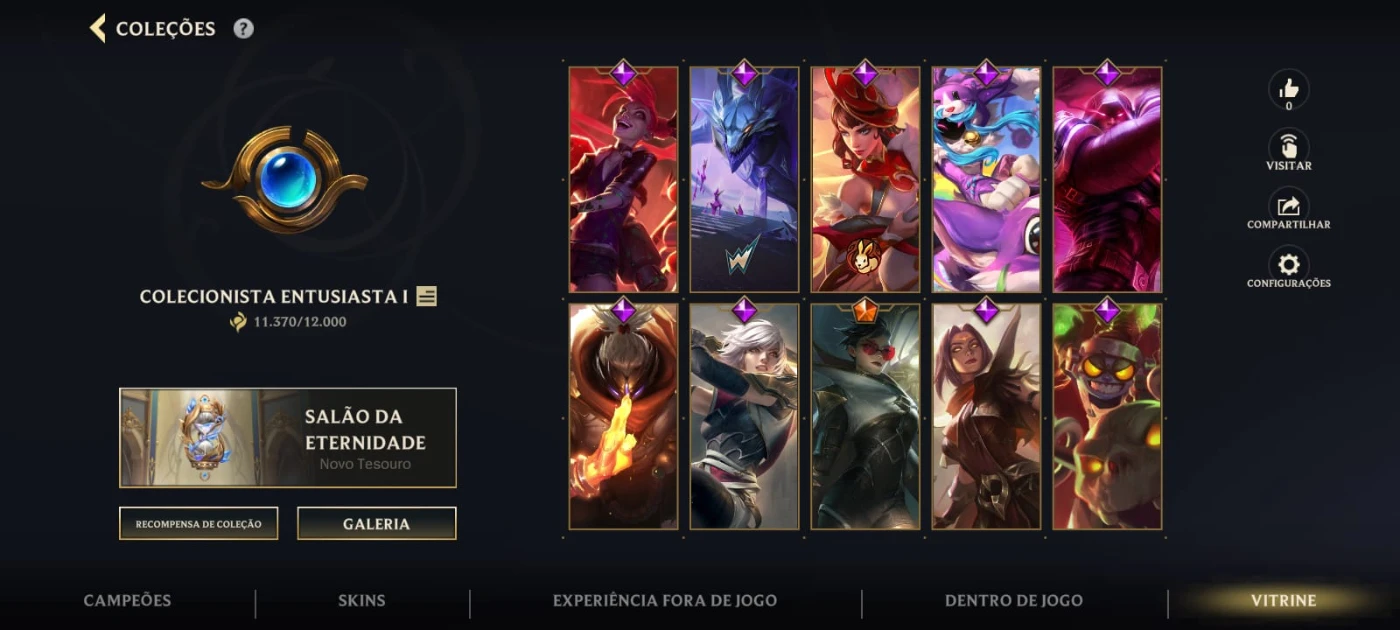Open the Salão da Eternidade banner
The image size is (1400, 630).
pos(288,438)
